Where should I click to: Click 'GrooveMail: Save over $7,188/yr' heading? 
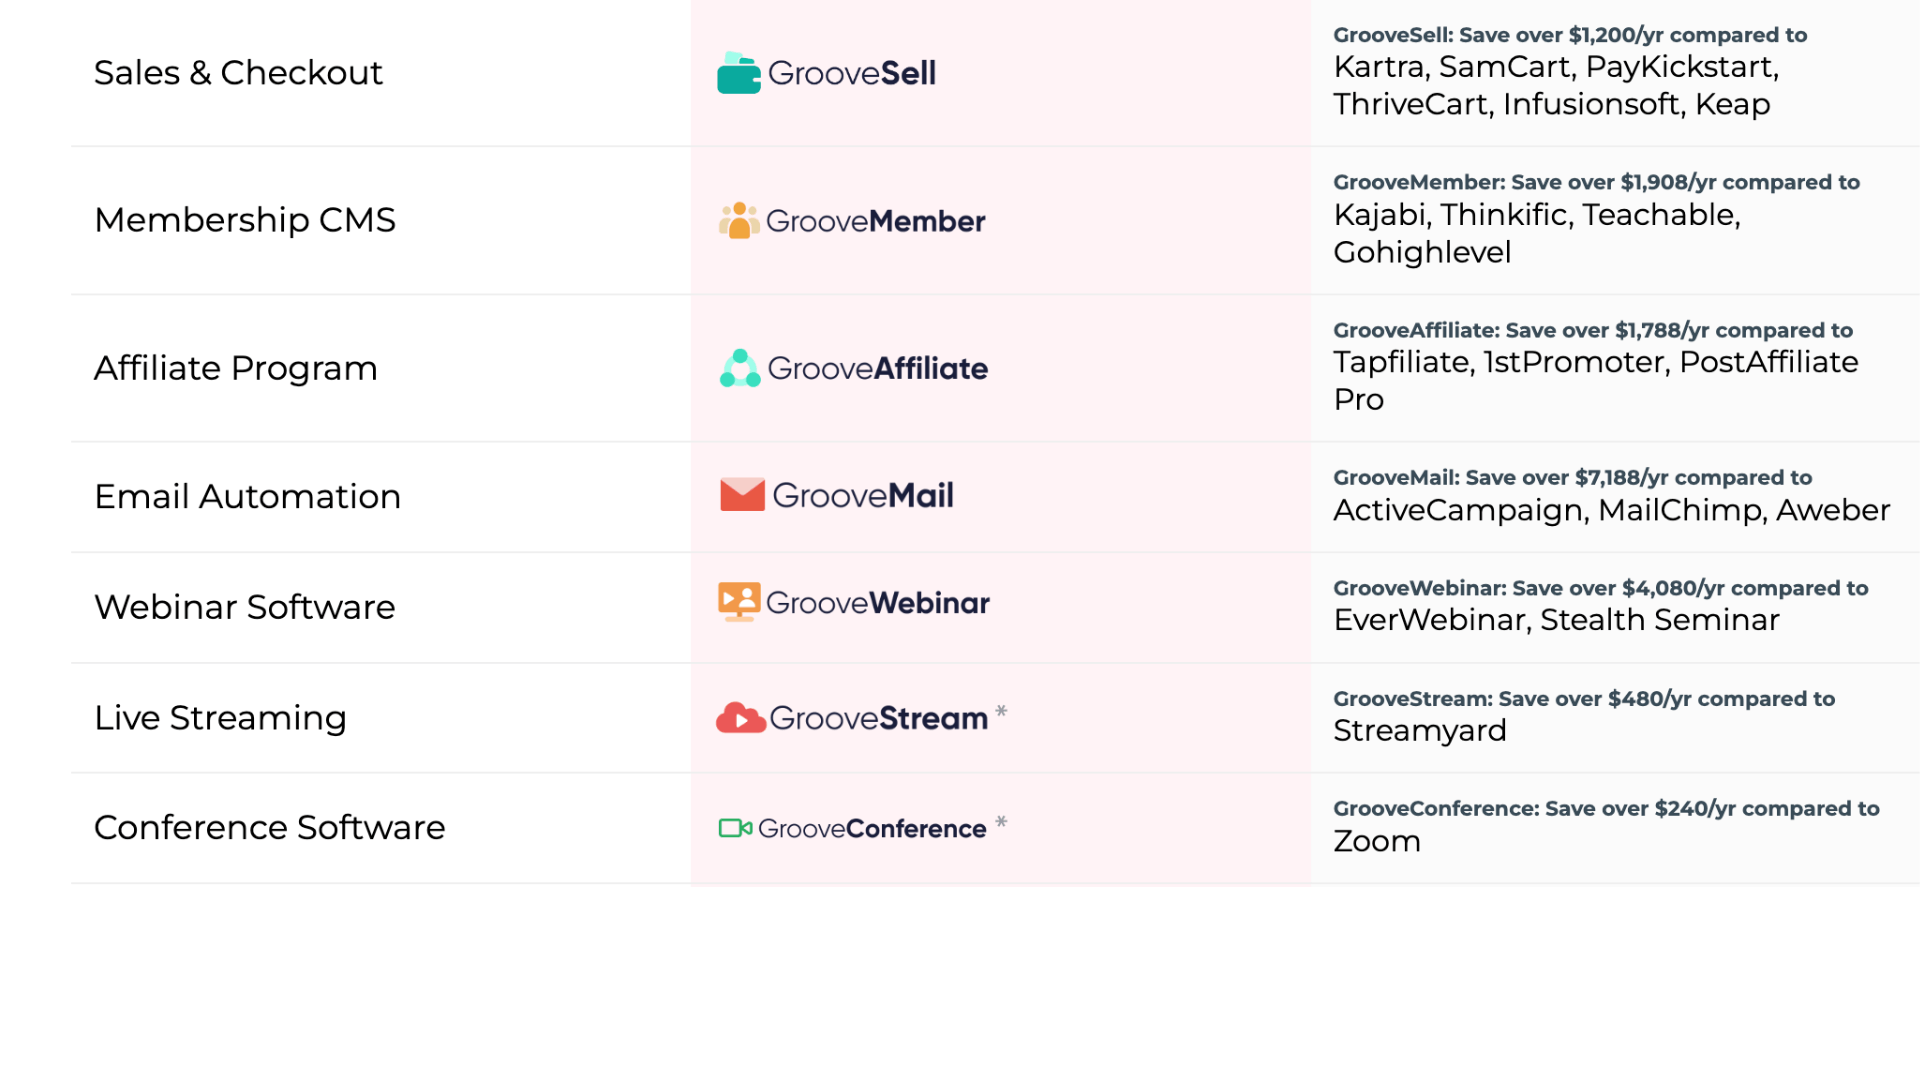1572,478
